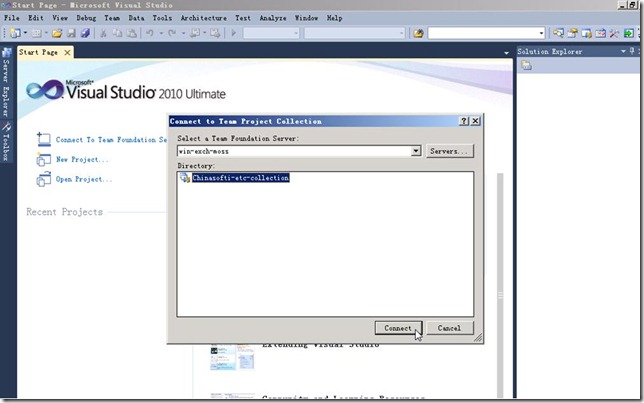Image resolution: width=644 pixels, height=403 pixels.
Task: Open the Team menu
Action: tap(112, 18)
